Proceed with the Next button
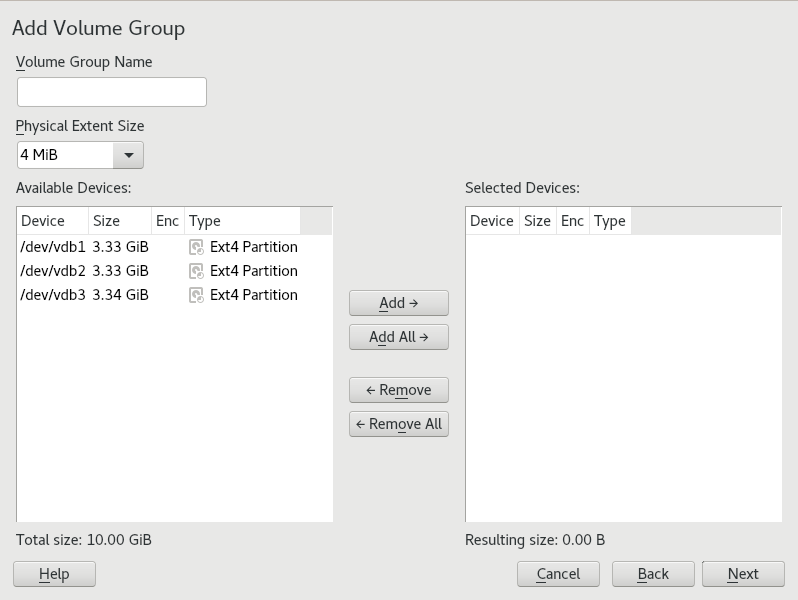 [x=742, y=574]
